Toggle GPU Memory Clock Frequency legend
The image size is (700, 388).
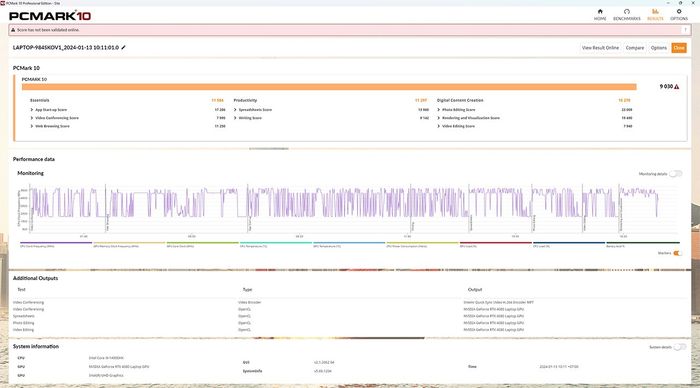tap(129, 245)
